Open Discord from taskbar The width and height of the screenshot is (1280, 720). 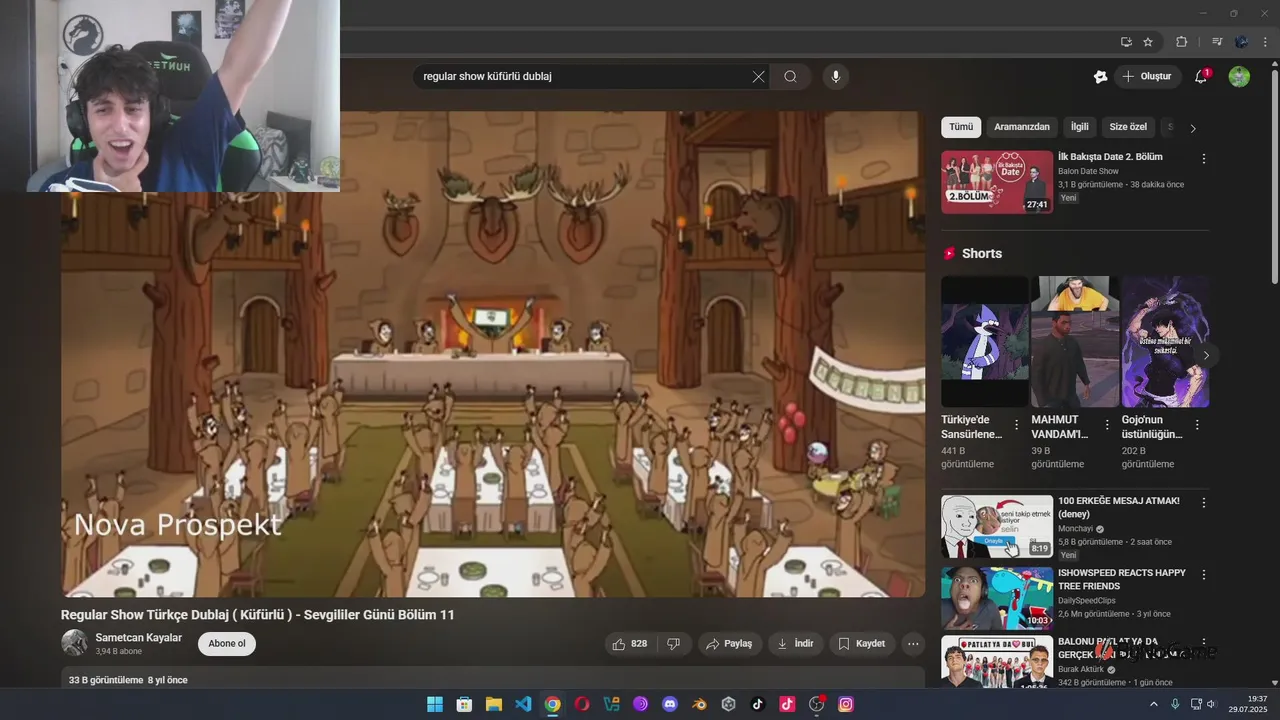click(x=670, y=704)
